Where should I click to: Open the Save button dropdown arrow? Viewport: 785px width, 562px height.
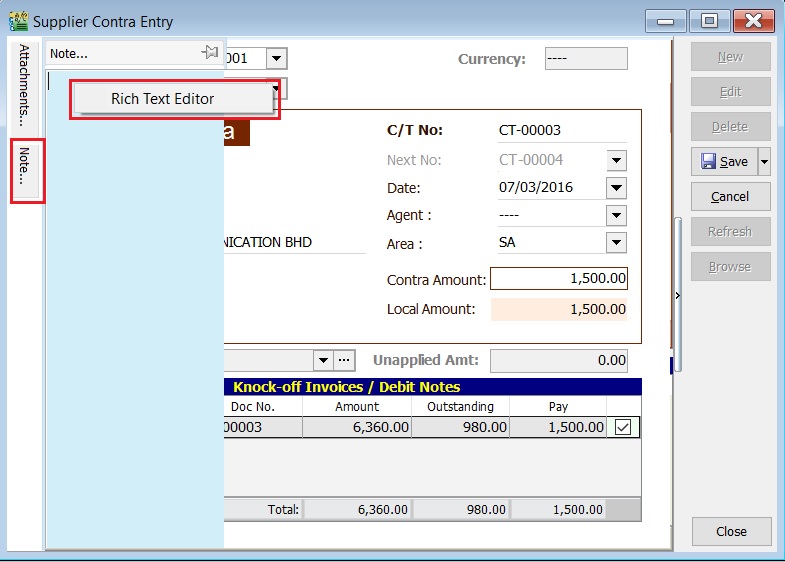(764, 161)
